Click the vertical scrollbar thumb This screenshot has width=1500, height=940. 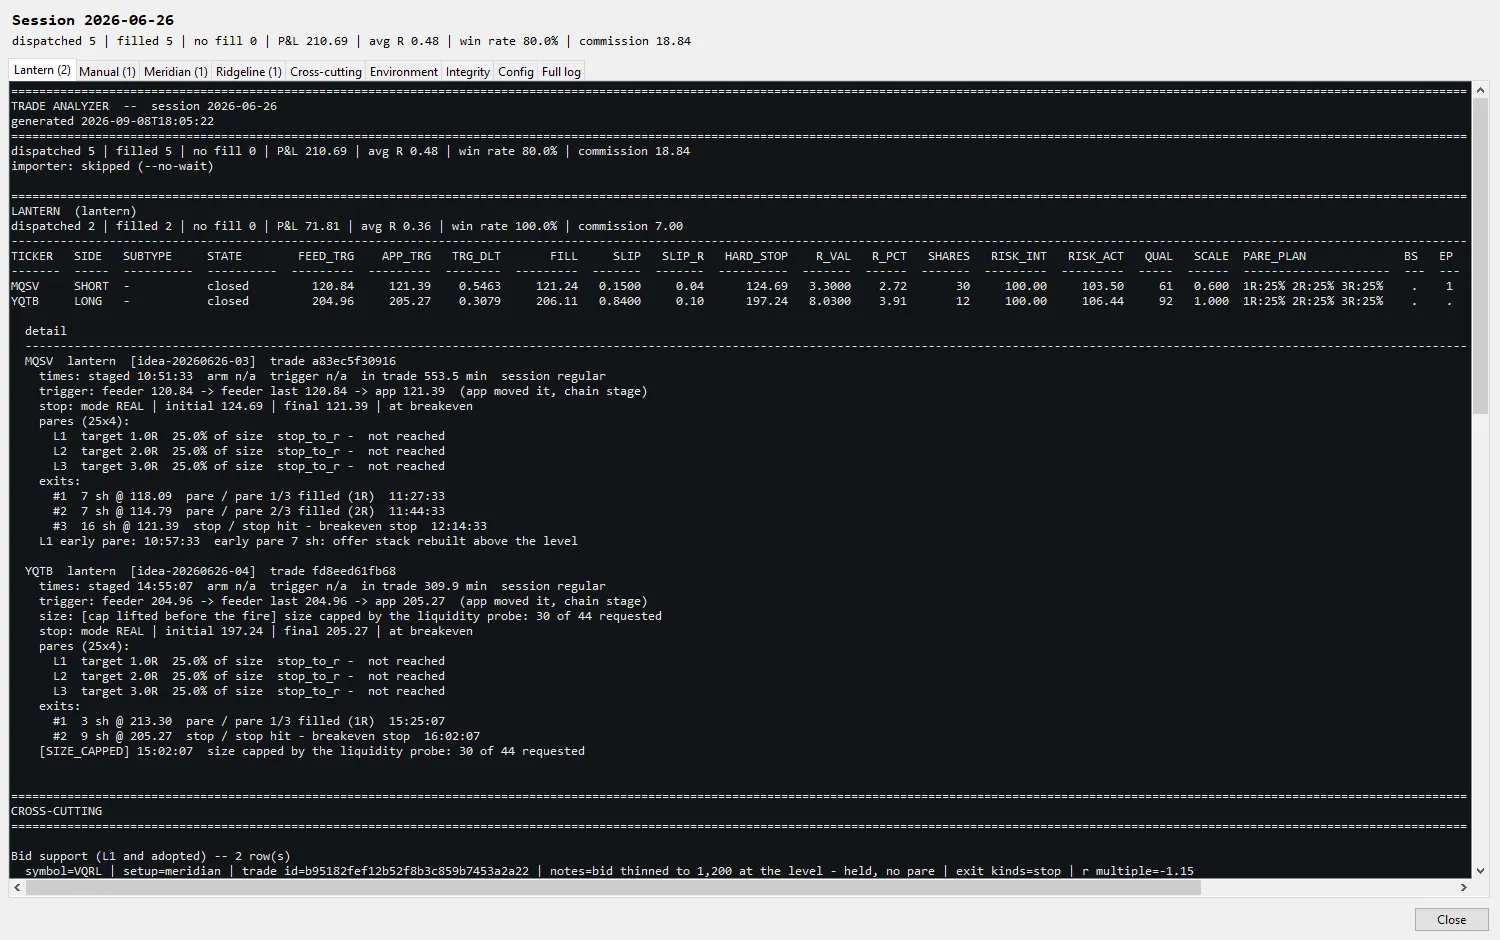point(1480,256)
